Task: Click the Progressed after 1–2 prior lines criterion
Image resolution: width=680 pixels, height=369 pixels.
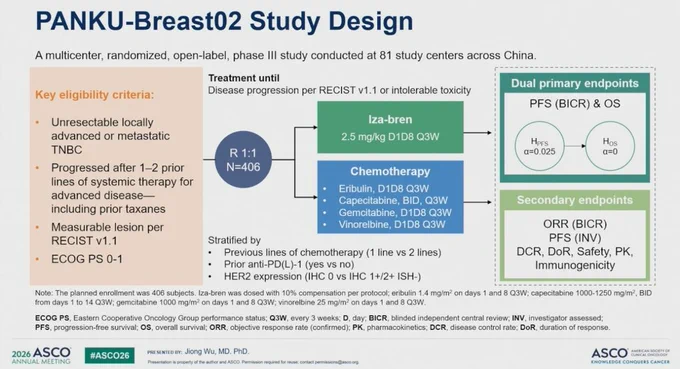Action: [x=122, y=188]
